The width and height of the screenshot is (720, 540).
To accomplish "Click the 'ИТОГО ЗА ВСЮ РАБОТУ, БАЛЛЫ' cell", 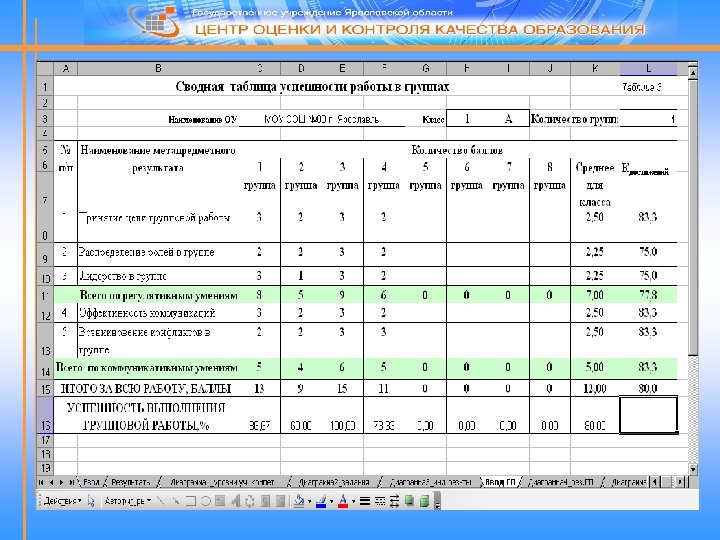I will pyautogui.click(x=146, y=389).
